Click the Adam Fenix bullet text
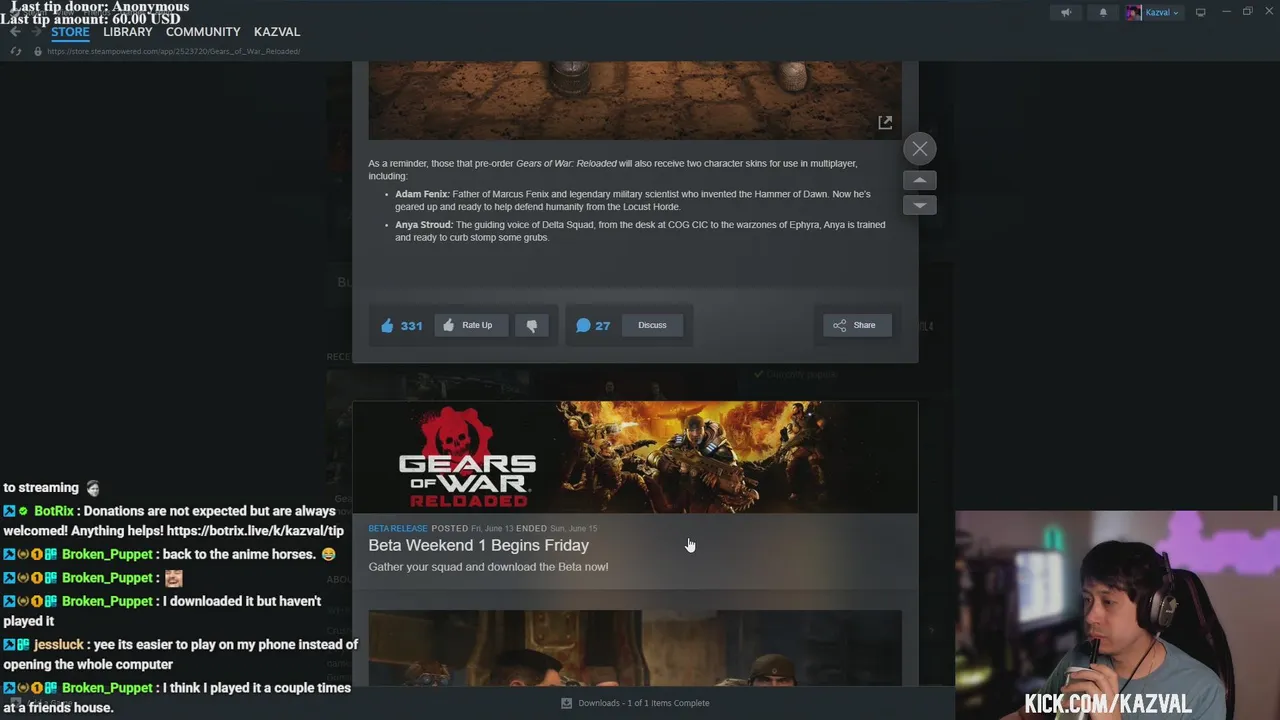This screenshot has height=720, width=1280. coord(633,200)
